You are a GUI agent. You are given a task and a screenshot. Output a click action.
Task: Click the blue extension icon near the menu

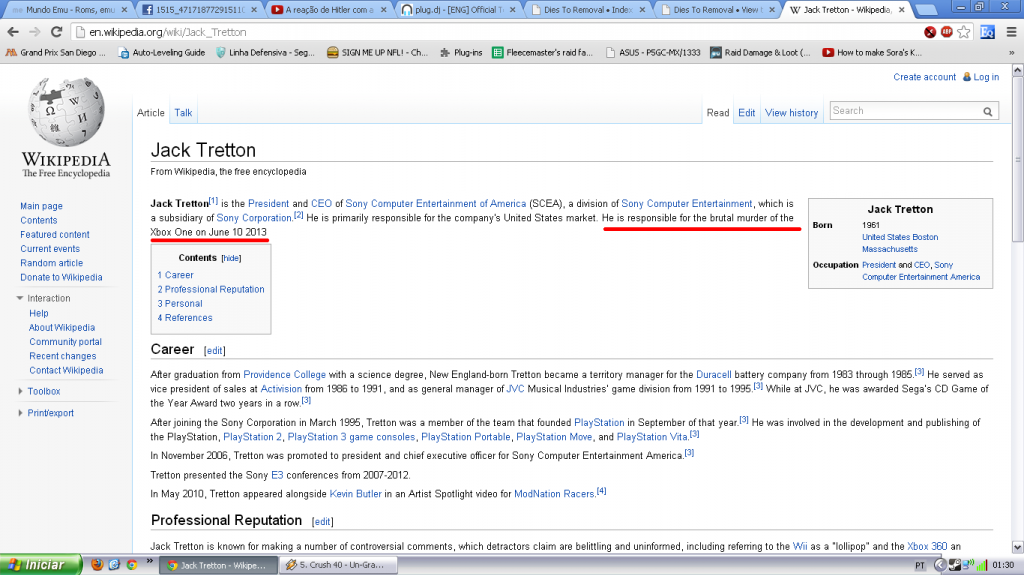pos(987,32)
